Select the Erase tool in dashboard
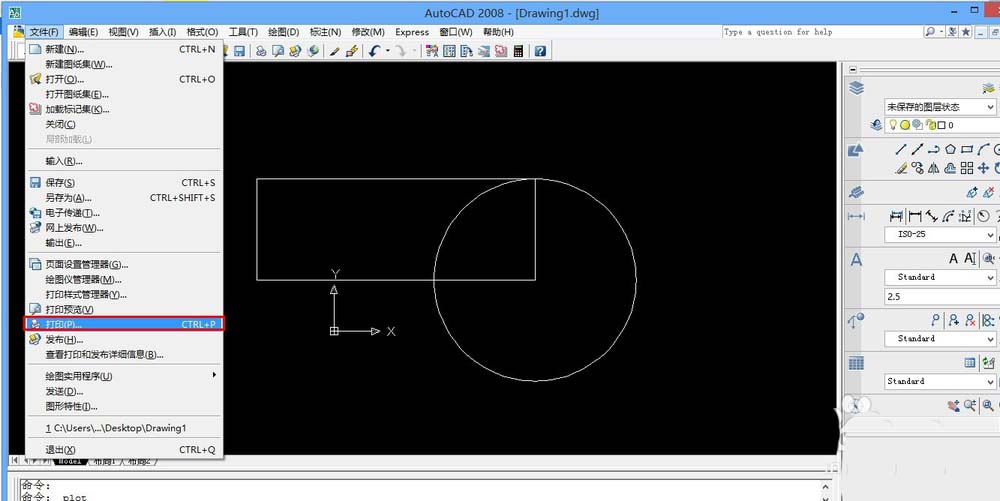 (901, 168)
